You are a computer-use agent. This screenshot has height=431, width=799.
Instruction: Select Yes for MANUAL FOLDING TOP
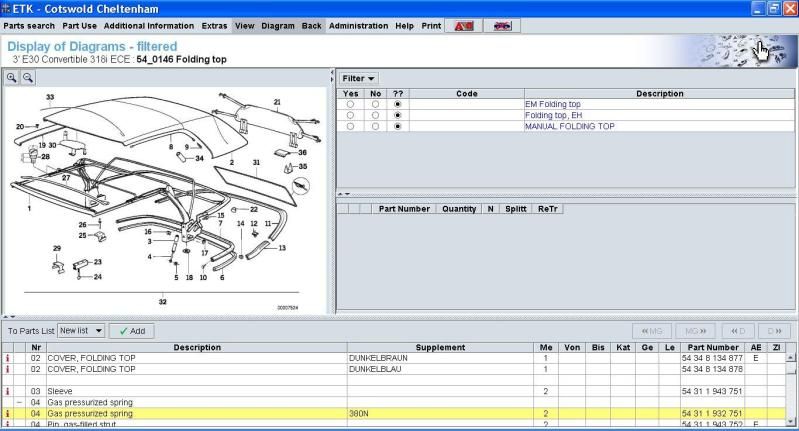click(x=350, y=126)
